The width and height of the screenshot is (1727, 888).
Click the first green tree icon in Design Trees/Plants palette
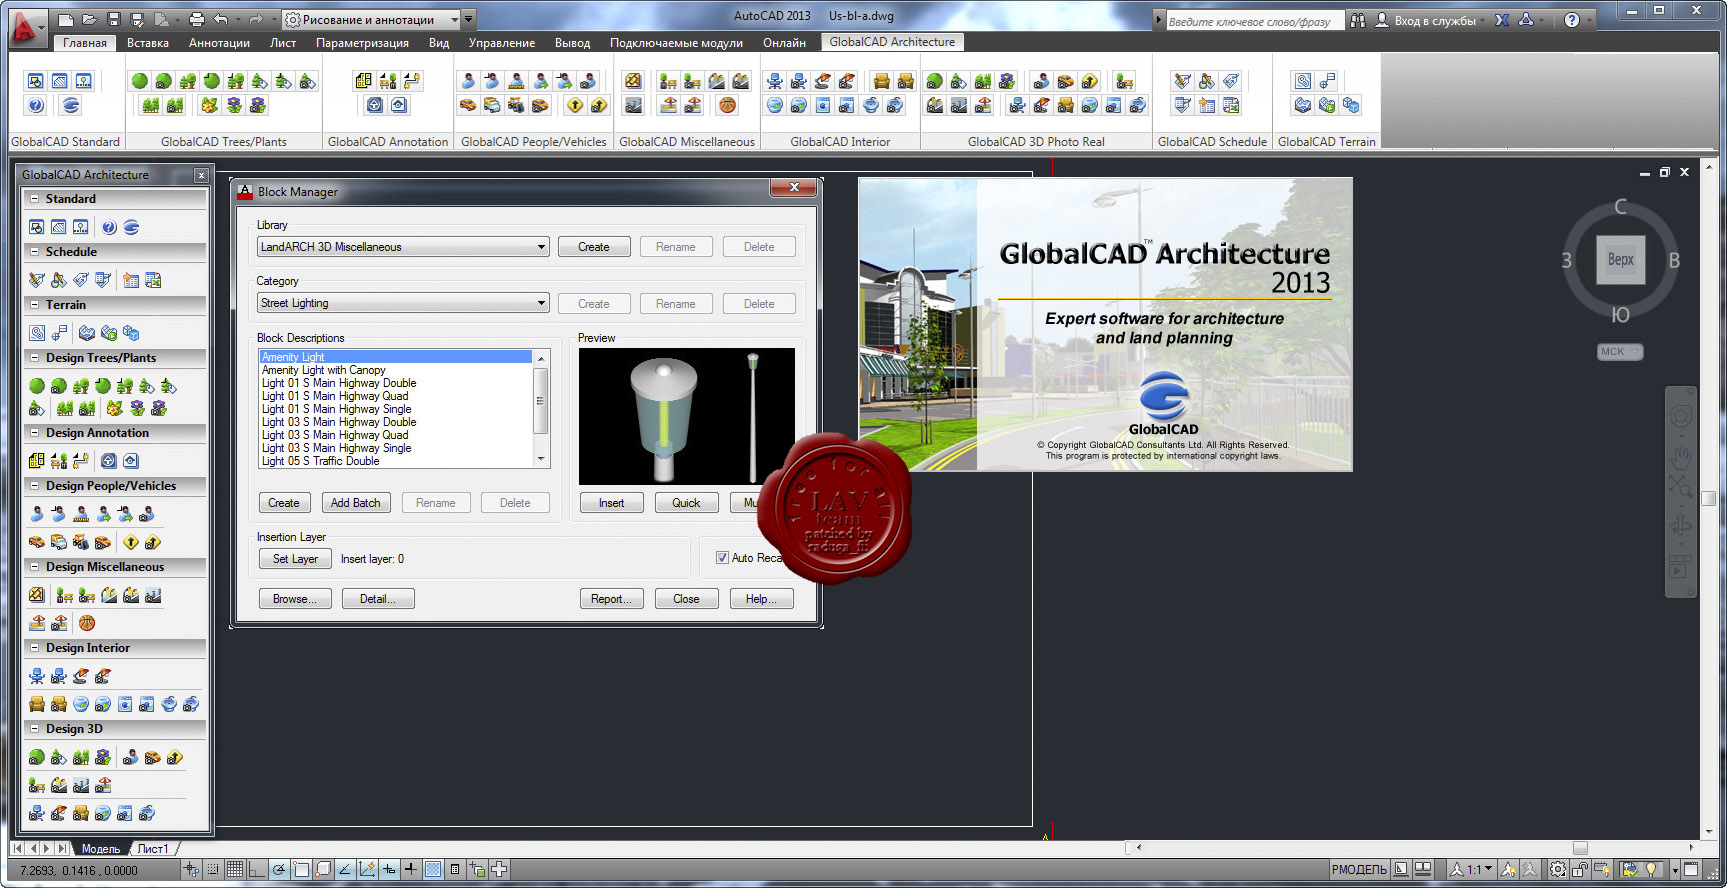point(37,386)
